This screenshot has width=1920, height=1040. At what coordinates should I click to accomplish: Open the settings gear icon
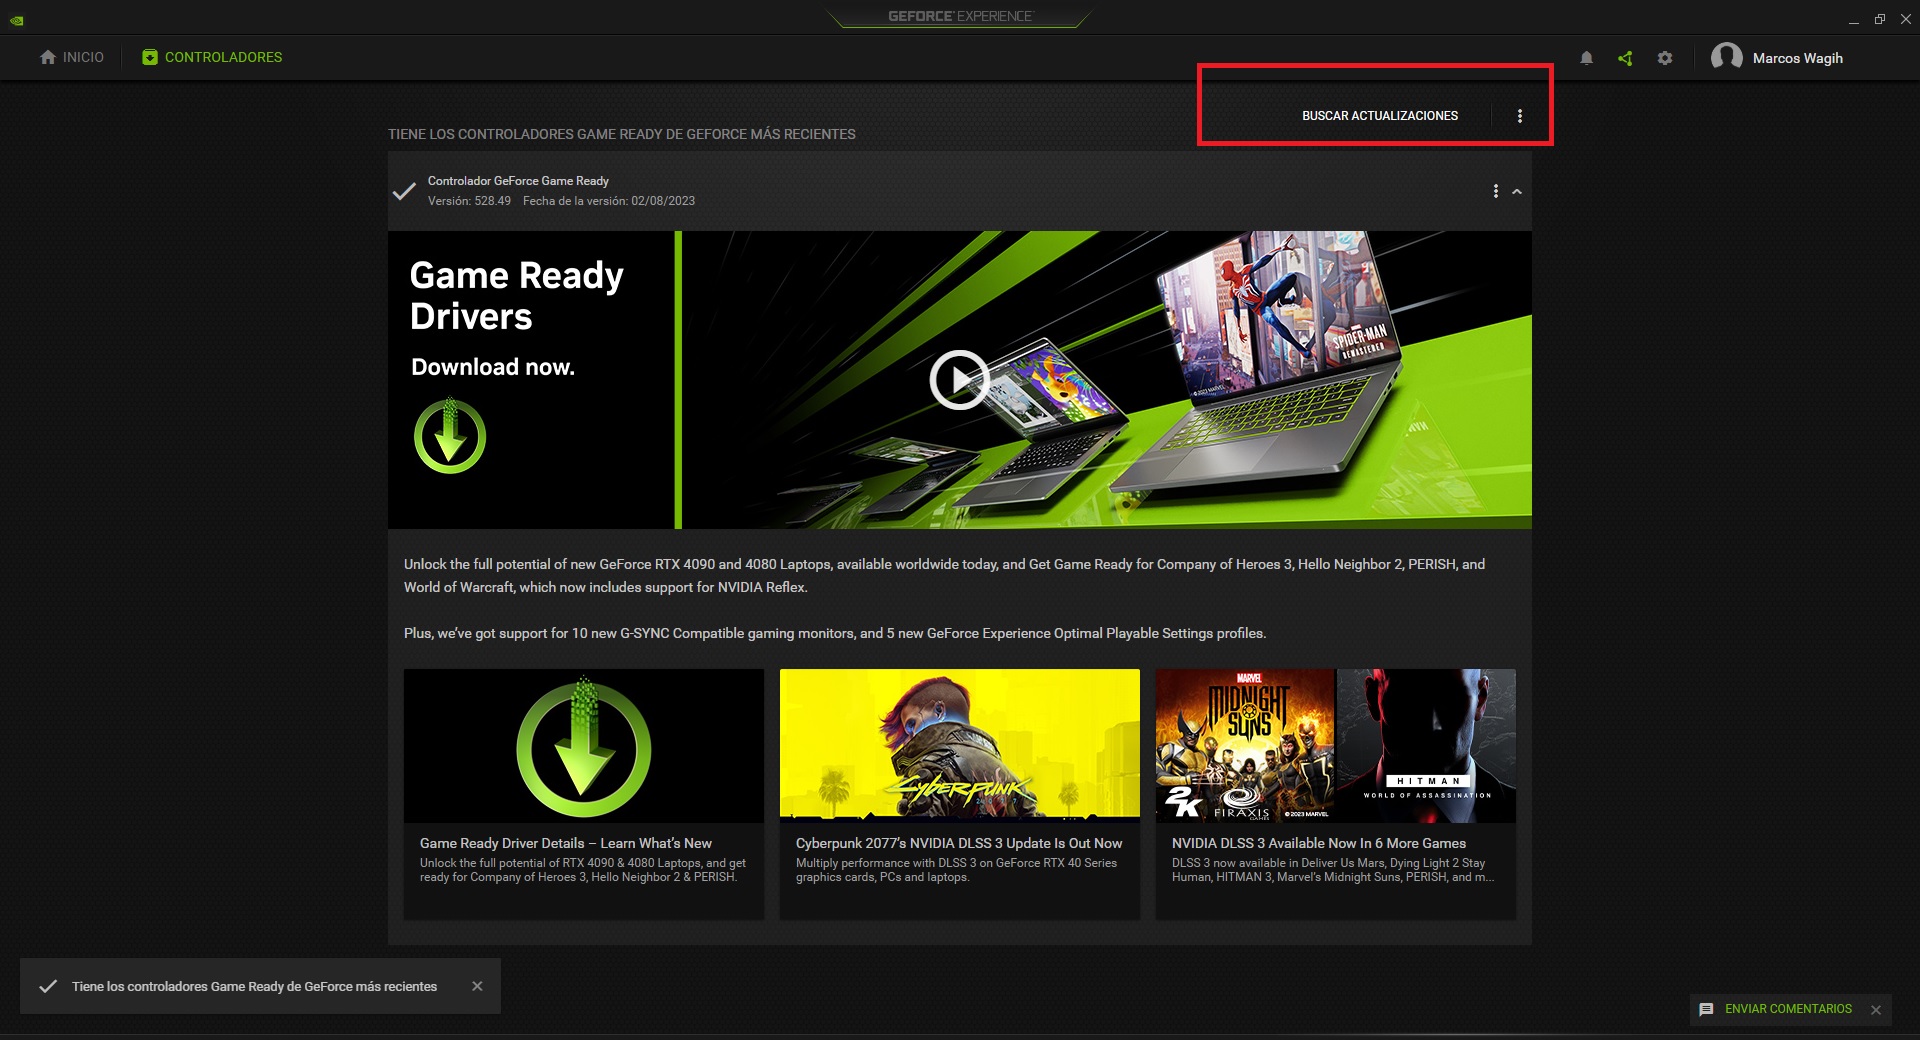click(x=1665, y=58)
